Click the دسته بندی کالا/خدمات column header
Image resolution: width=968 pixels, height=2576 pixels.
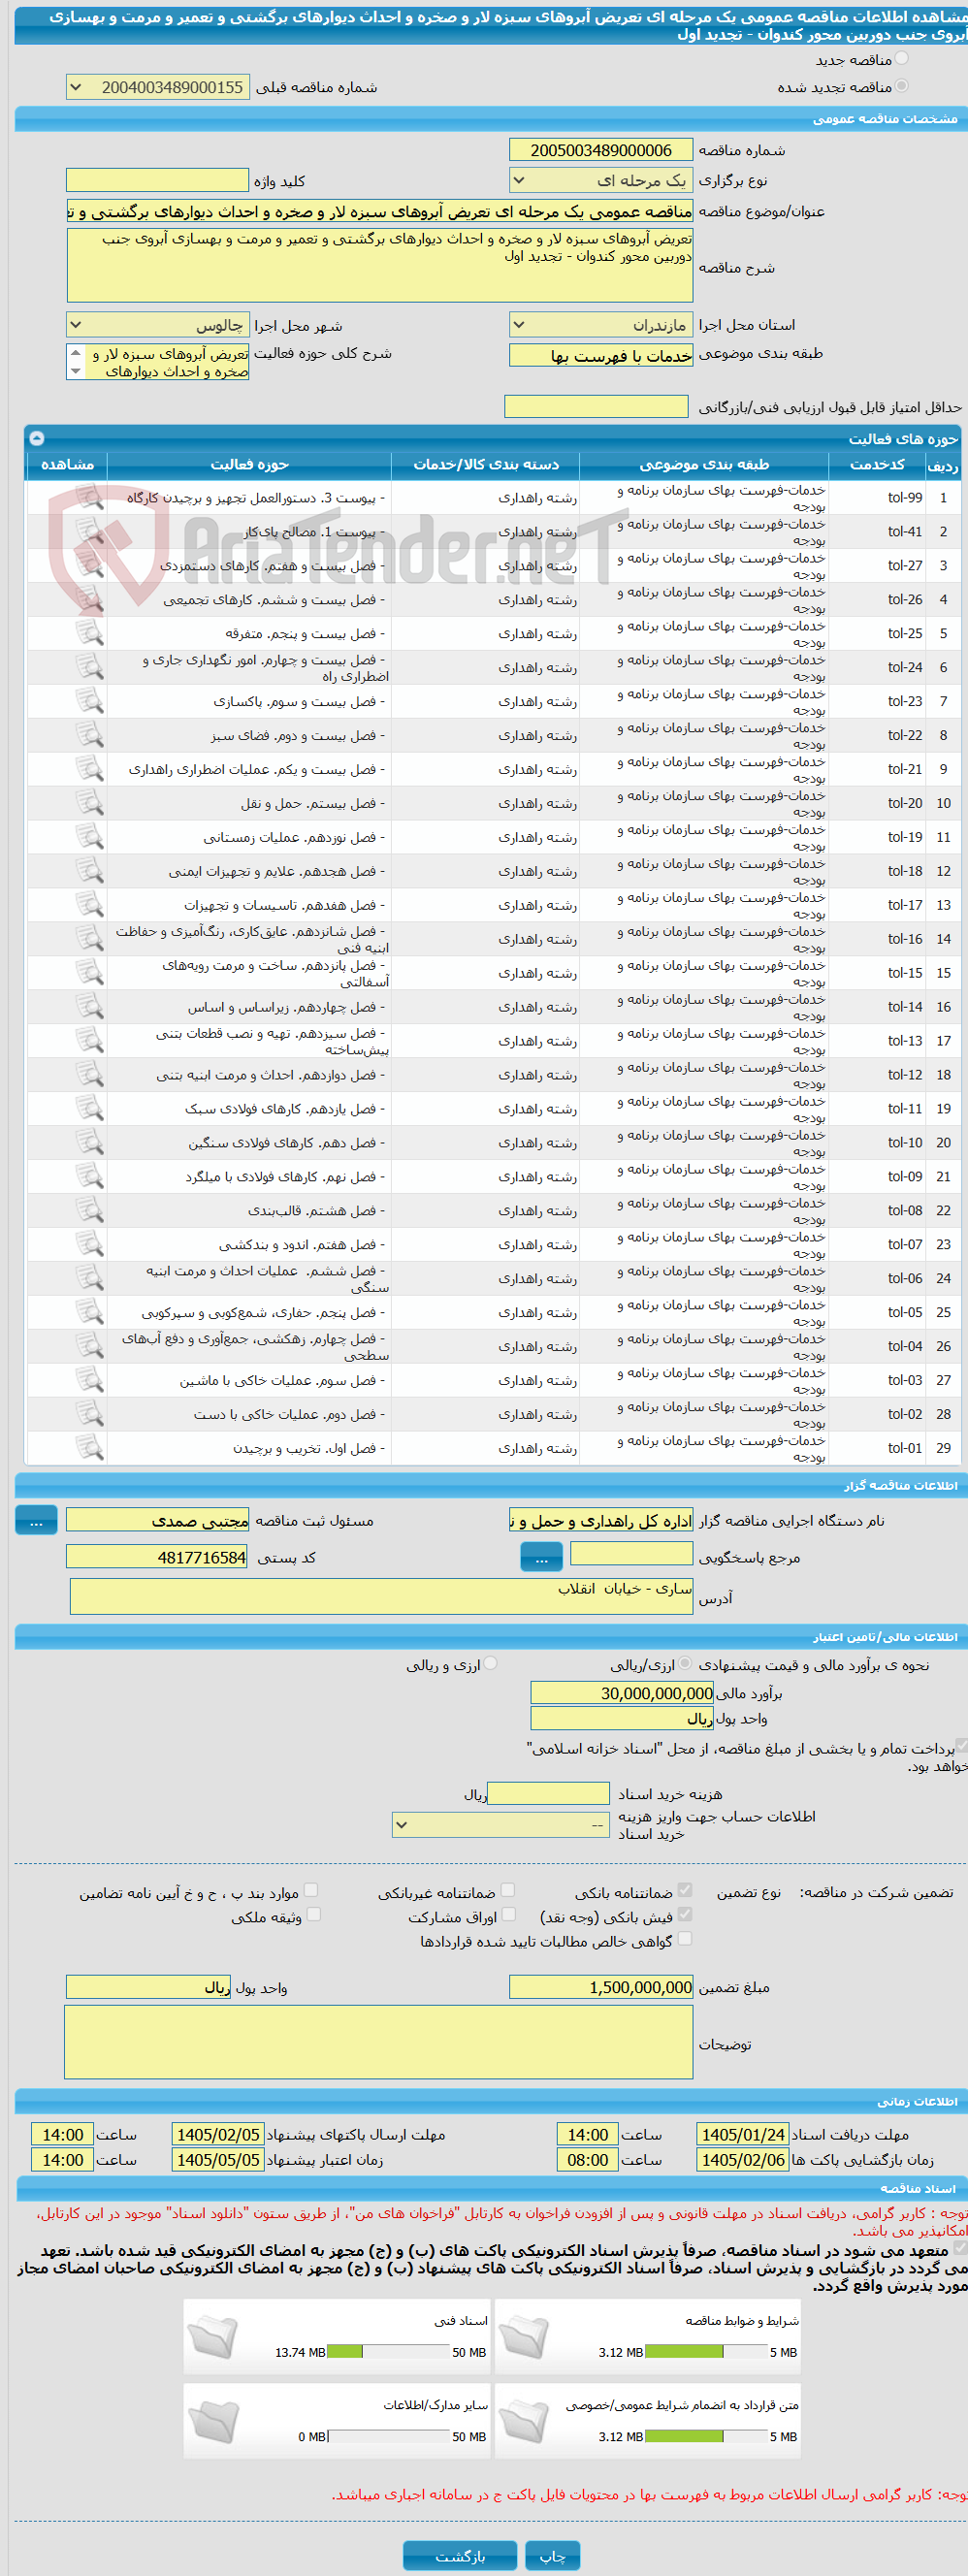point(485,464)
